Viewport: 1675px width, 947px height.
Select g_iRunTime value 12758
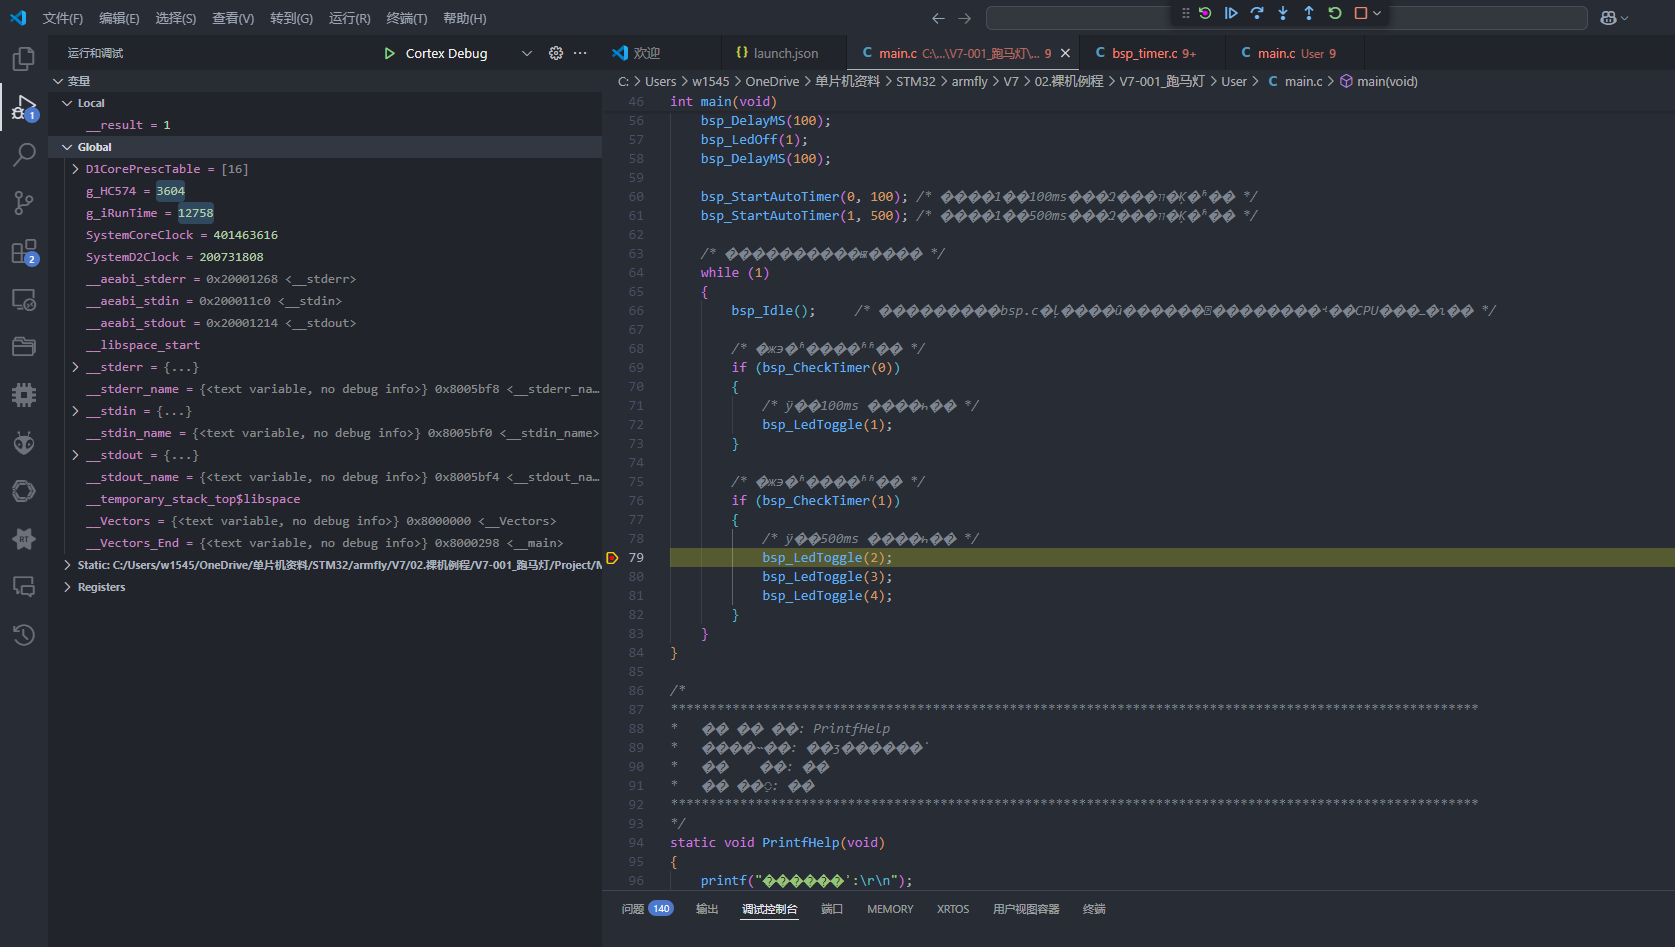pos(195,213)
